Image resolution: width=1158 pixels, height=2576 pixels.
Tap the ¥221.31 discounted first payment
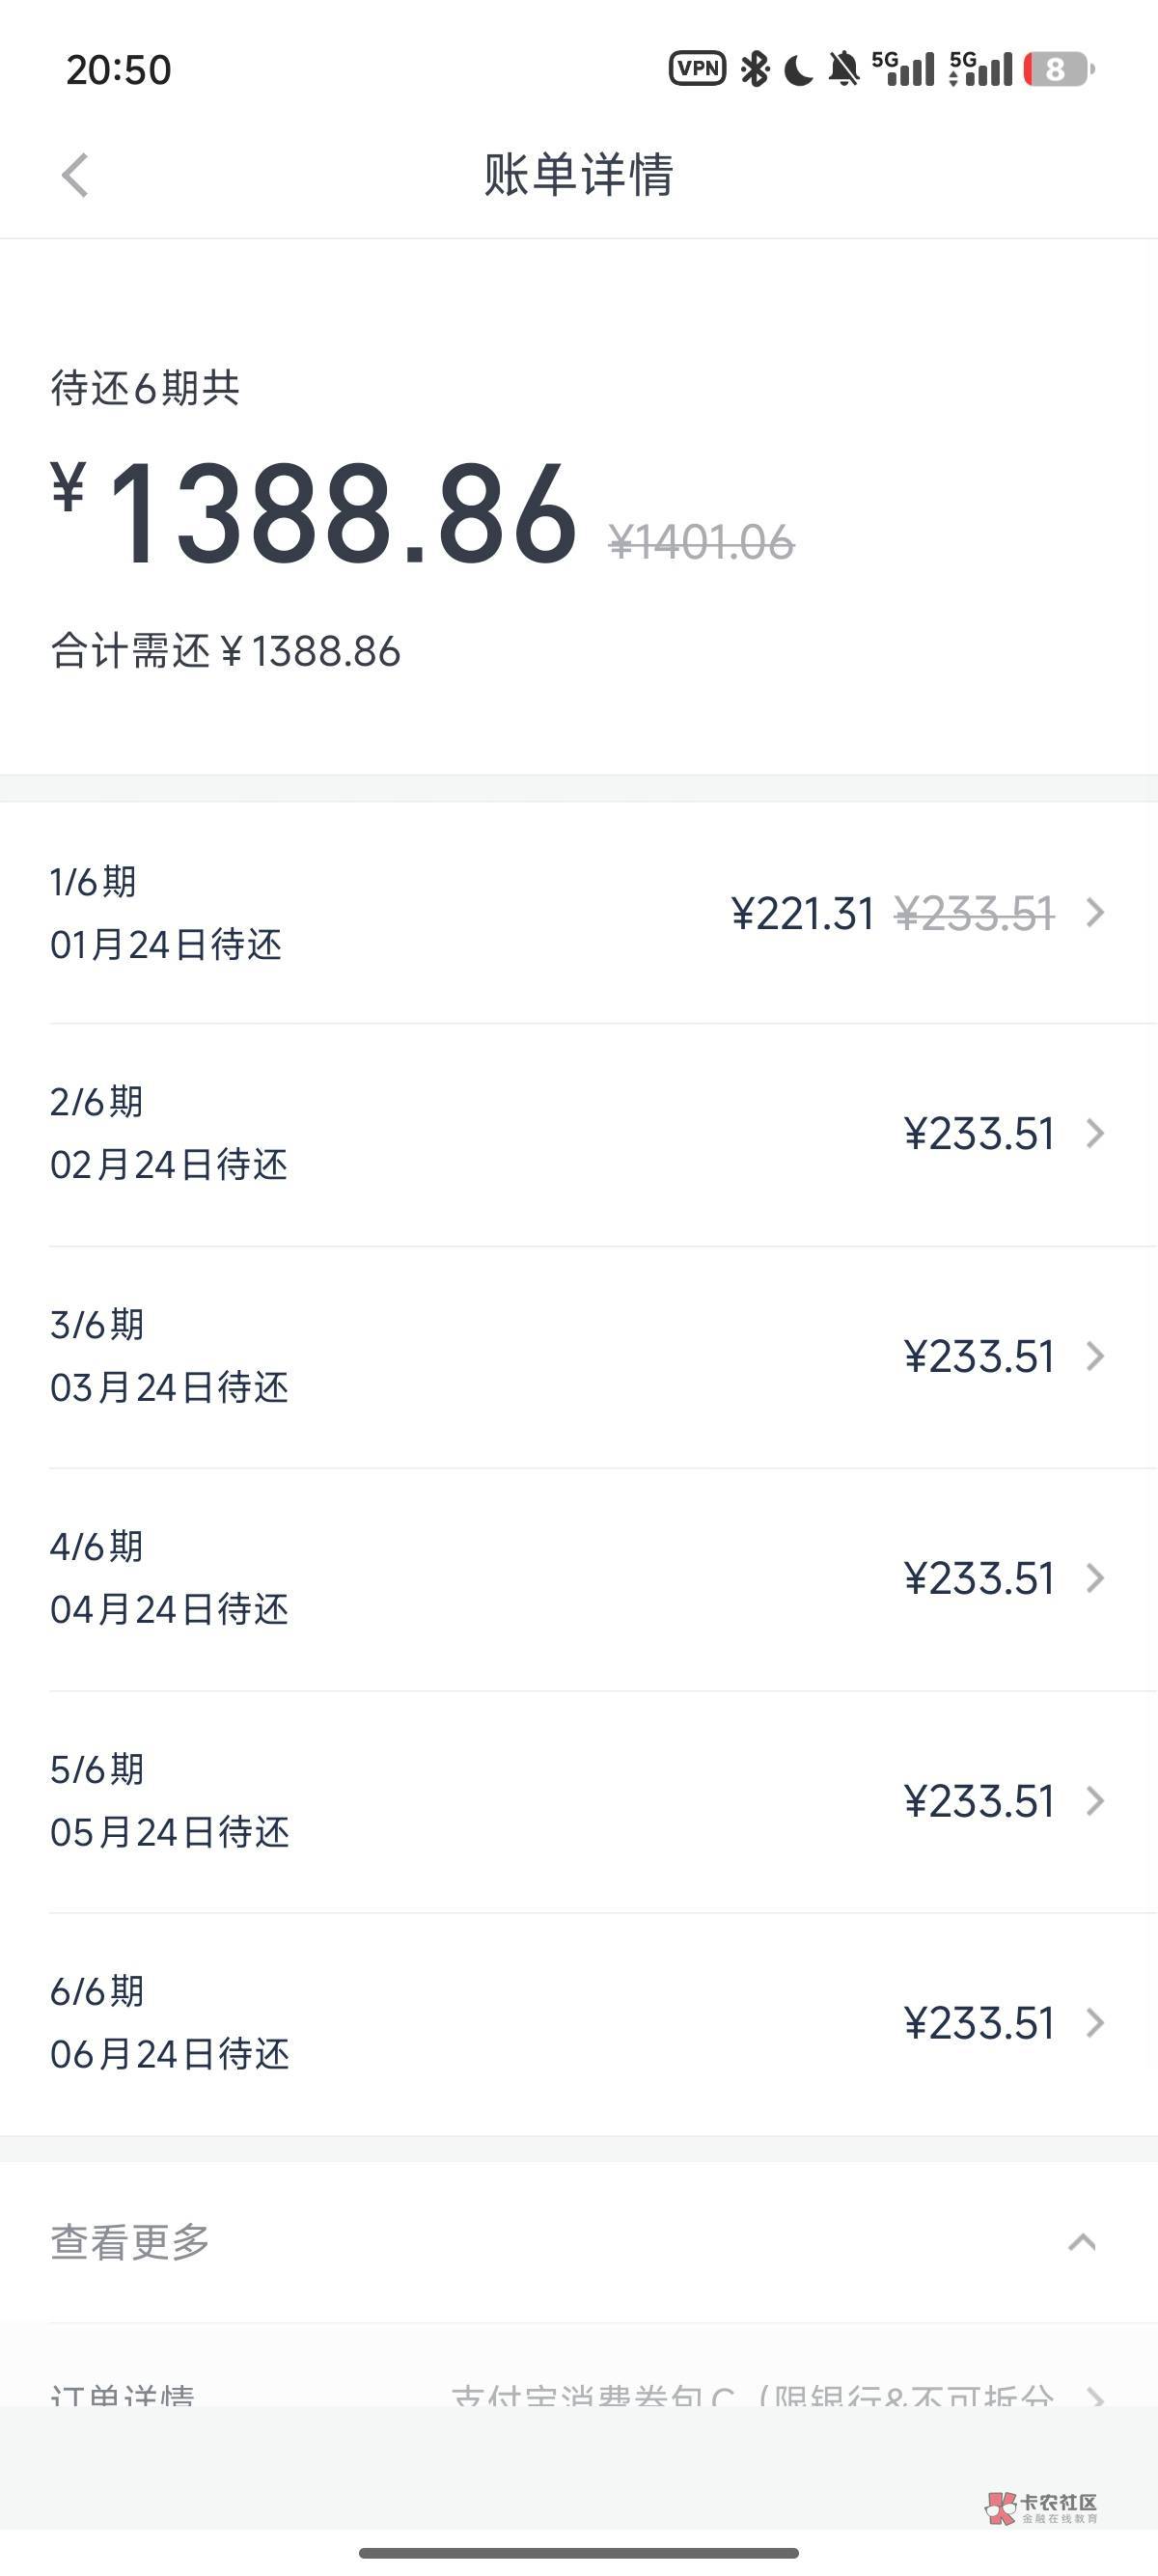pos(803,914)
